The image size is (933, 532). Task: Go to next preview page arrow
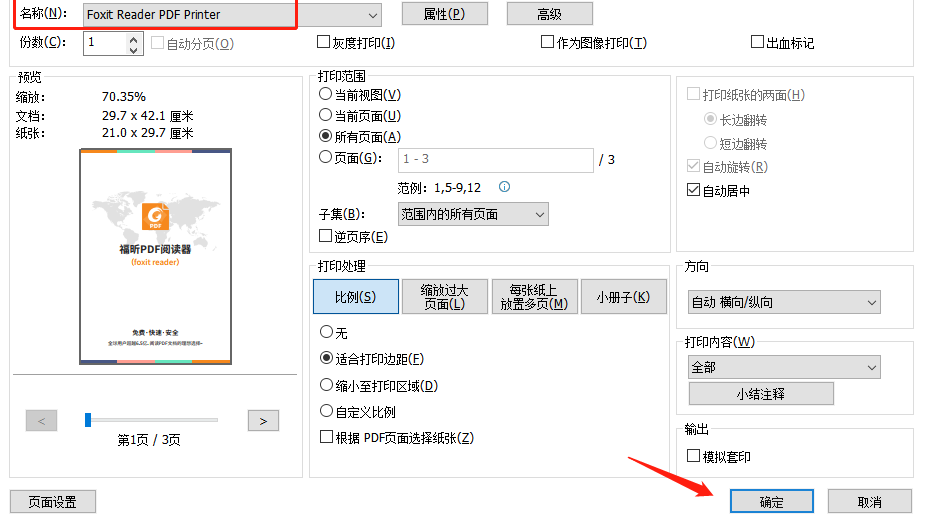click(262, 421)
